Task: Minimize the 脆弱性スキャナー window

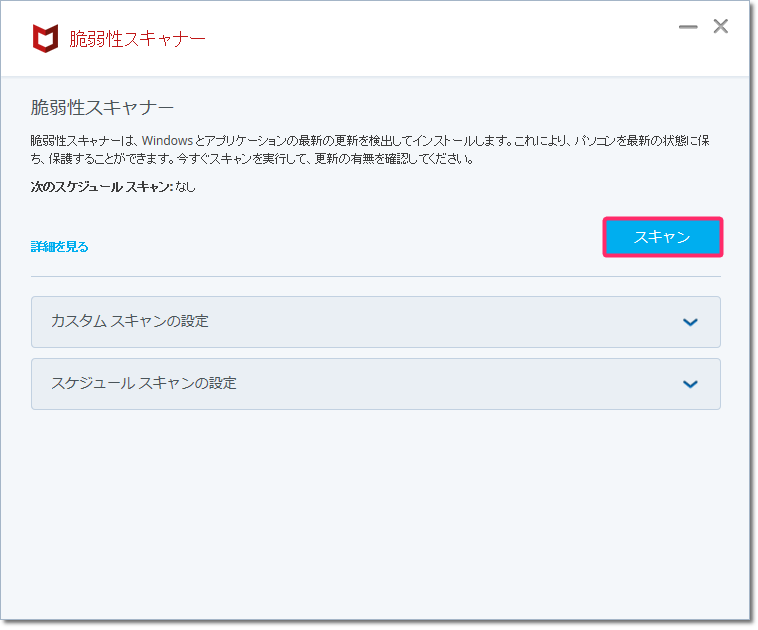Action: (x=688, y=27)
